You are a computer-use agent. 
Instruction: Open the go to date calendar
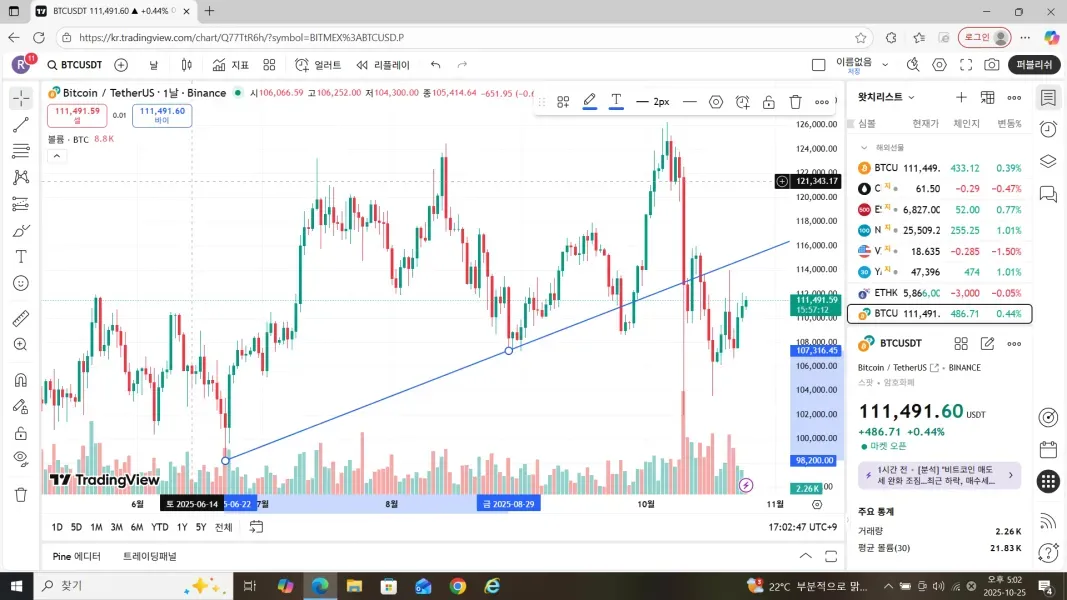[x=256, y=527]
